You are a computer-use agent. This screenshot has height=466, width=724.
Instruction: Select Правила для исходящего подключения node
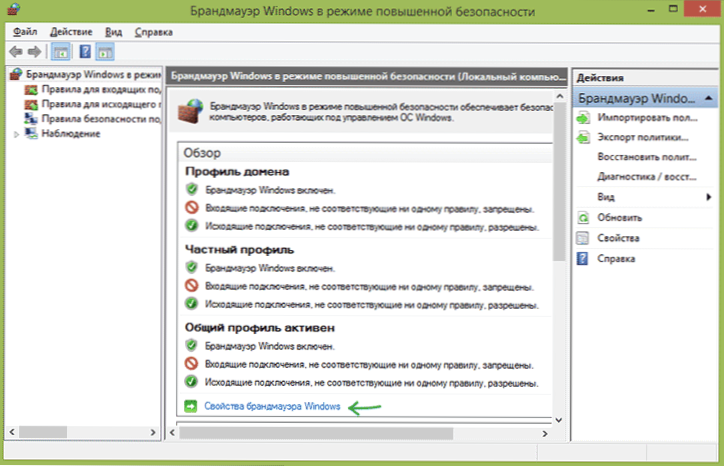click(x=101, y=104)
